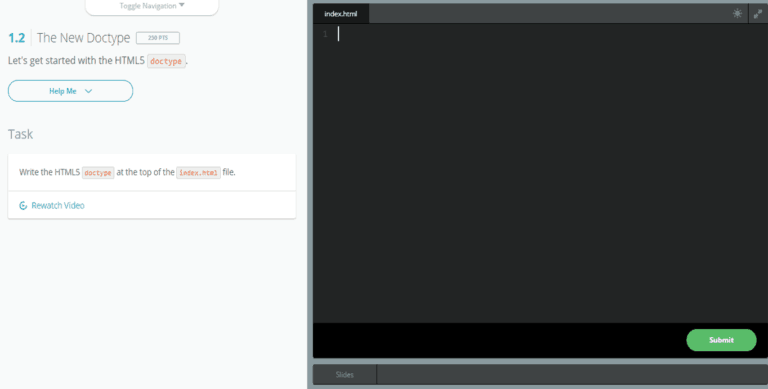Click the 'Task' heading
The image size is (768, 389).
coord(21,134)
